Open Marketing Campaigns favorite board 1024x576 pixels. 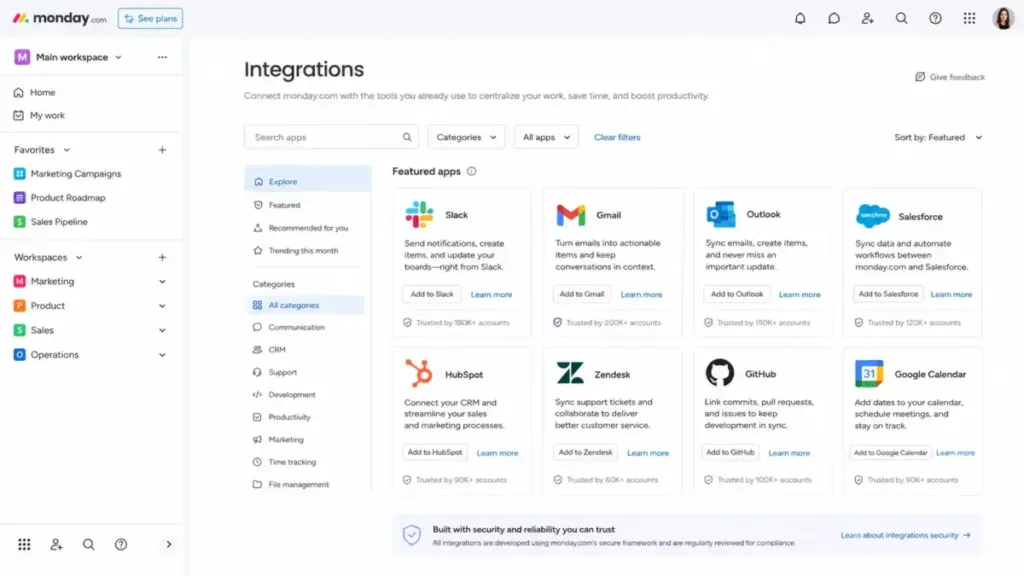click(x=76, y=174)
